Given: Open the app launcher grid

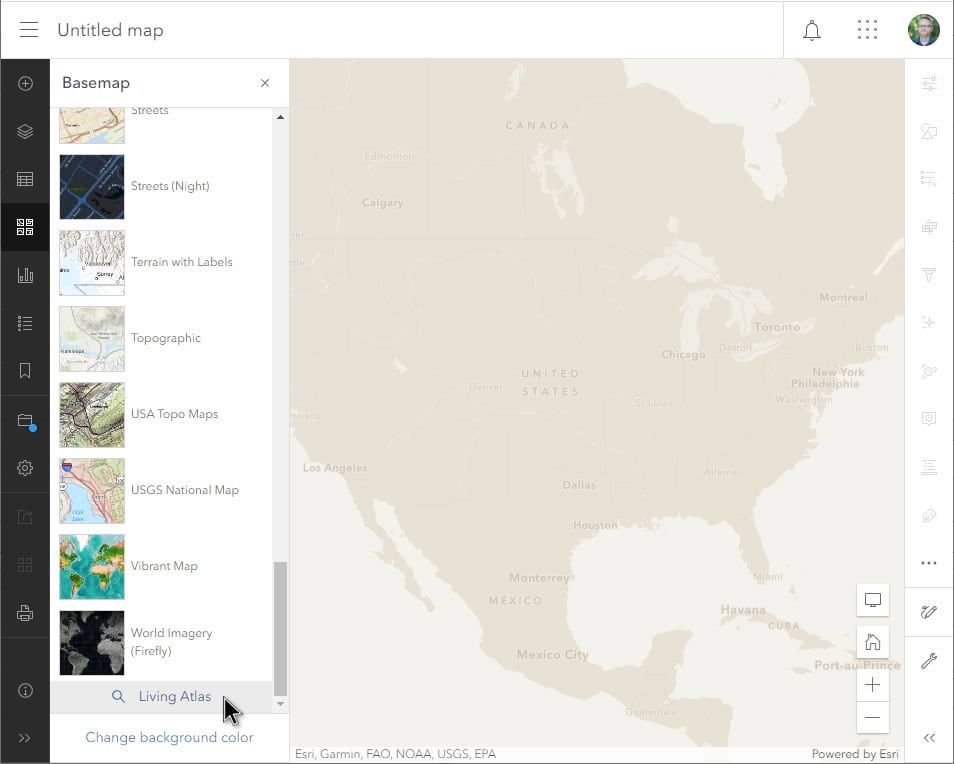Looking at the screenshot, I should click(867, 30).
